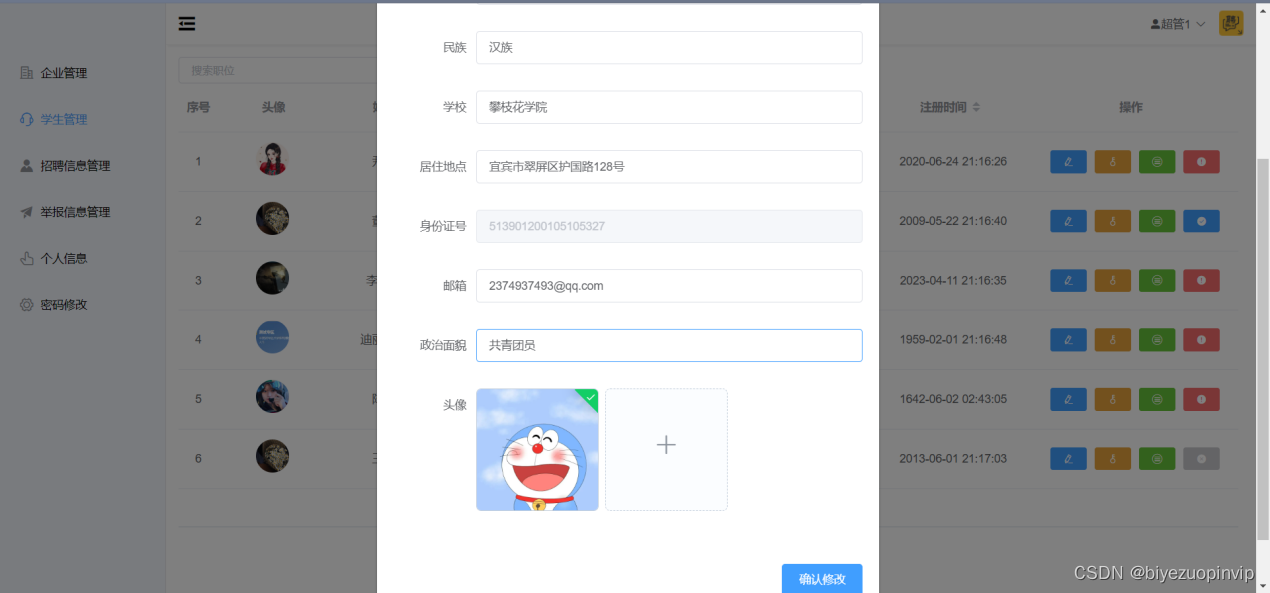This screenshot has width=1270, height=593.
Task: Click the disabled 身份证号 field
Action: pos(669,226)
